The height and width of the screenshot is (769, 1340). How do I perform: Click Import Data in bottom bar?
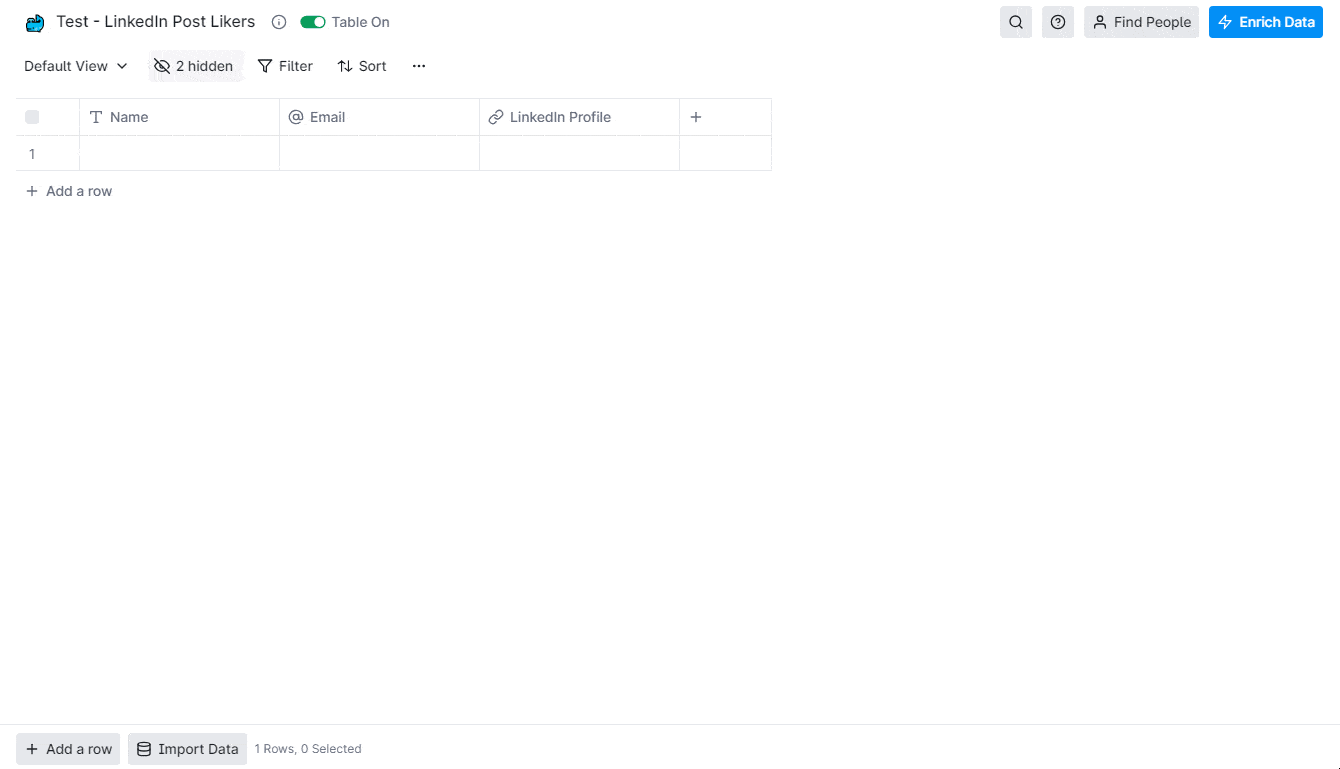click(x=187, y=749)
